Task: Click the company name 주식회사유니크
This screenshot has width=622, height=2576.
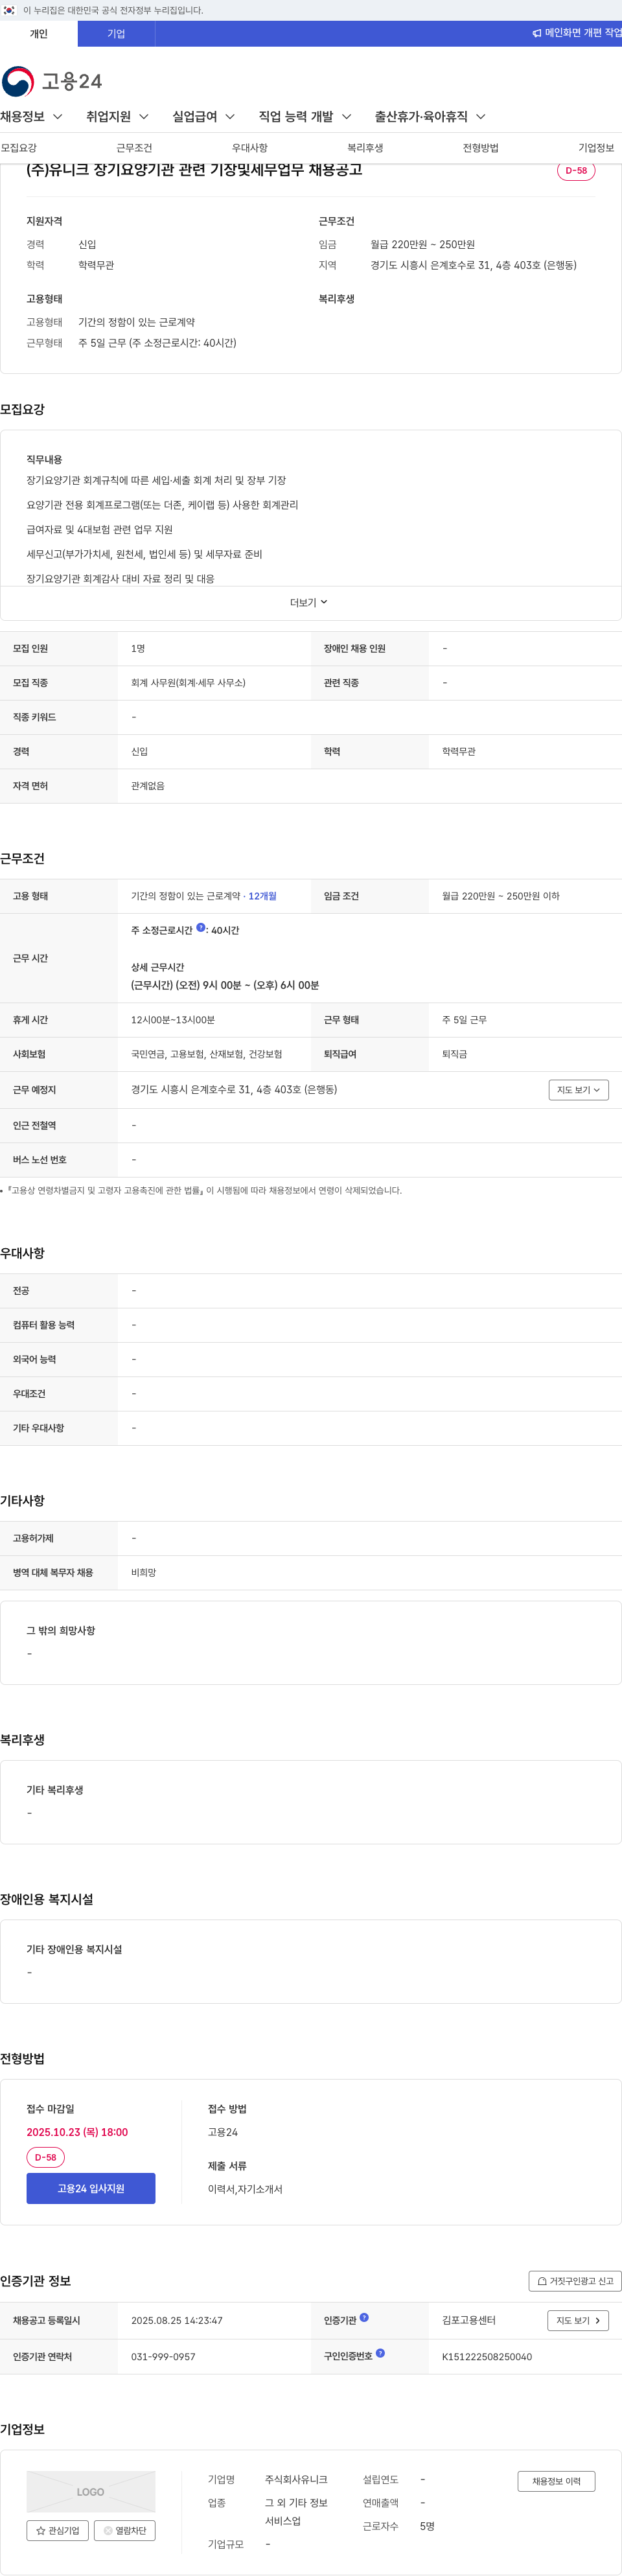Action: pos(296,2479)
